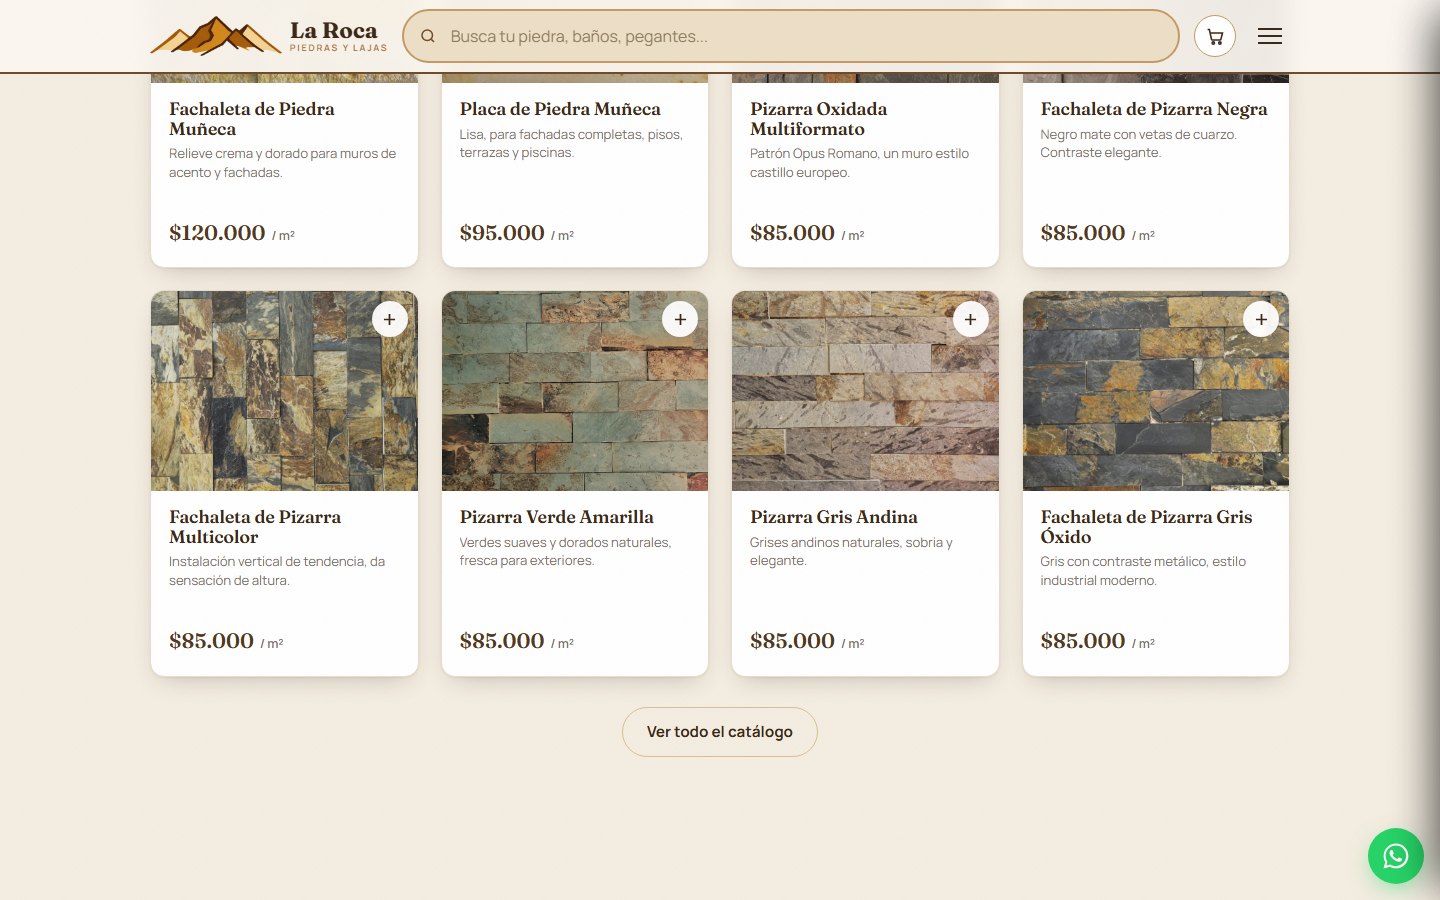Add Pizarra Verde Amarilla with plus button
The width and height of the screenshot is (1440, 900).
[680, 319]
